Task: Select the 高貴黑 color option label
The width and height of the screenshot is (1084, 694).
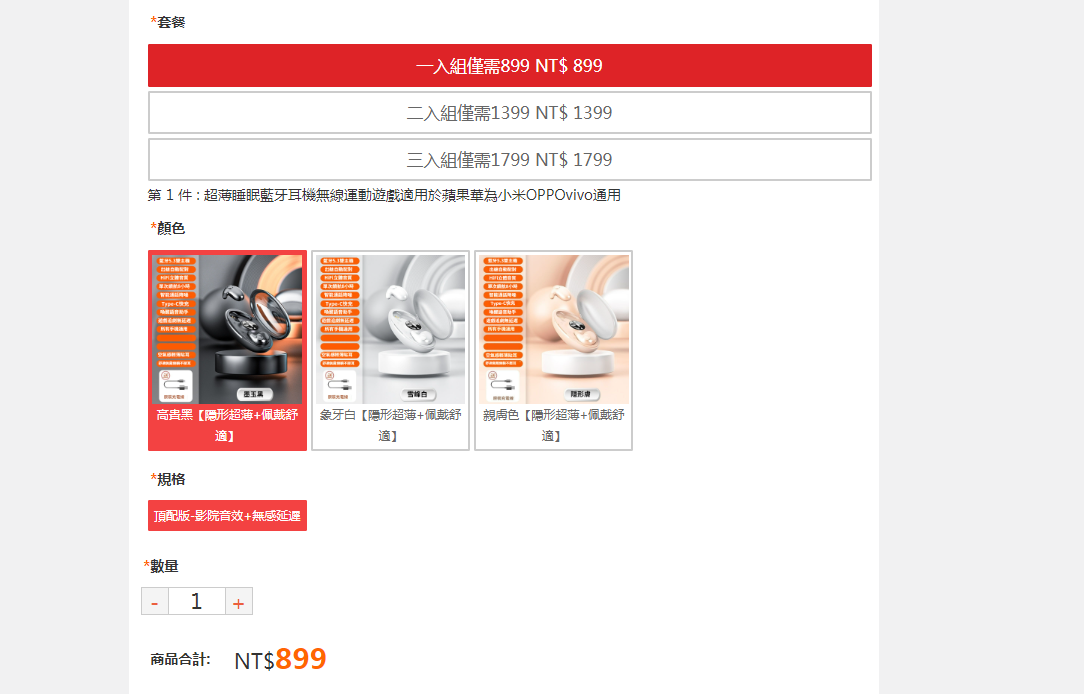Action: point(227,425)
